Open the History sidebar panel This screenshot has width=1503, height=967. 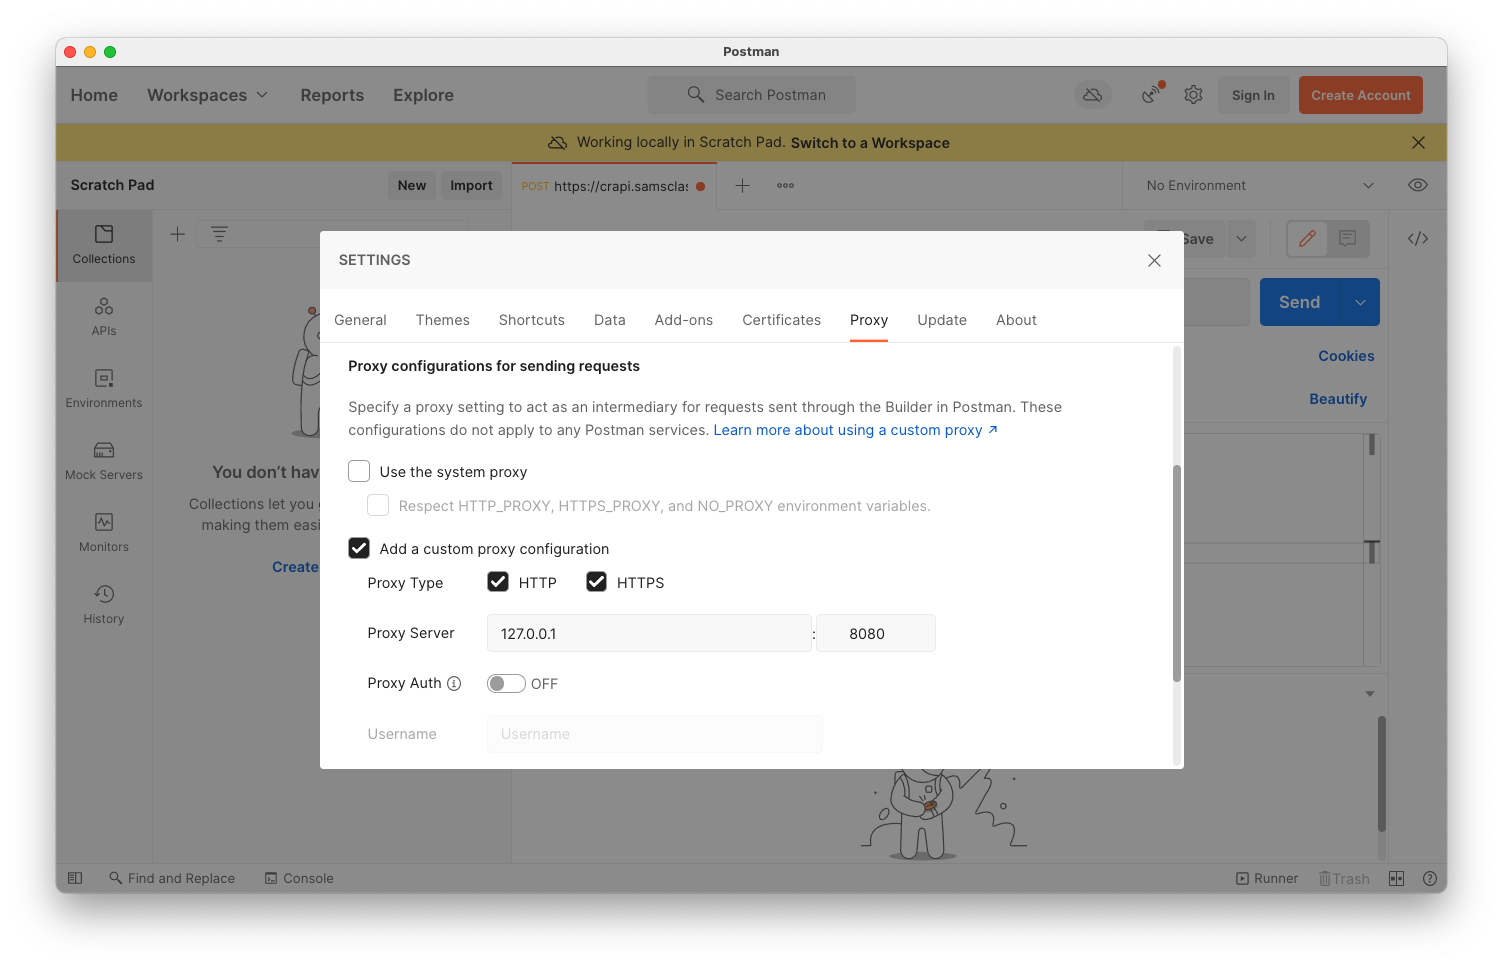(104, 605)
